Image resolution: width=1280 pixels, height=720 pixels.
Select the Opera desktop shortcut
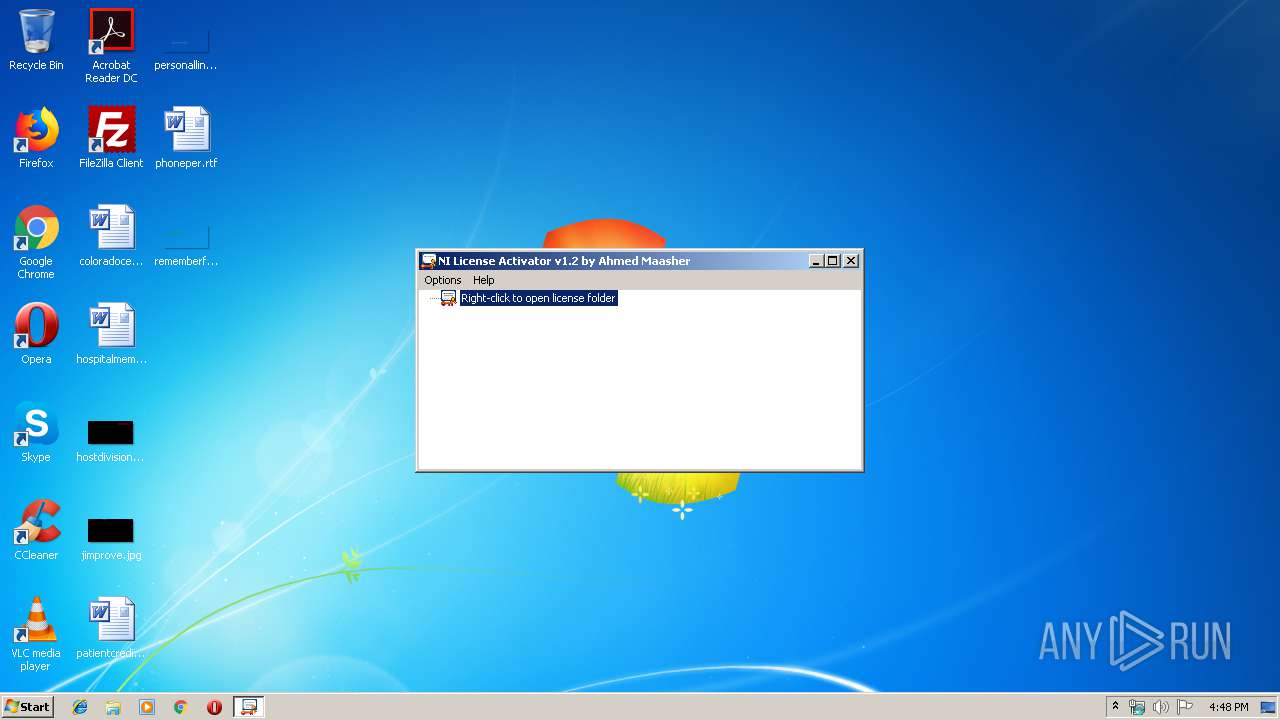pos(36,334)
